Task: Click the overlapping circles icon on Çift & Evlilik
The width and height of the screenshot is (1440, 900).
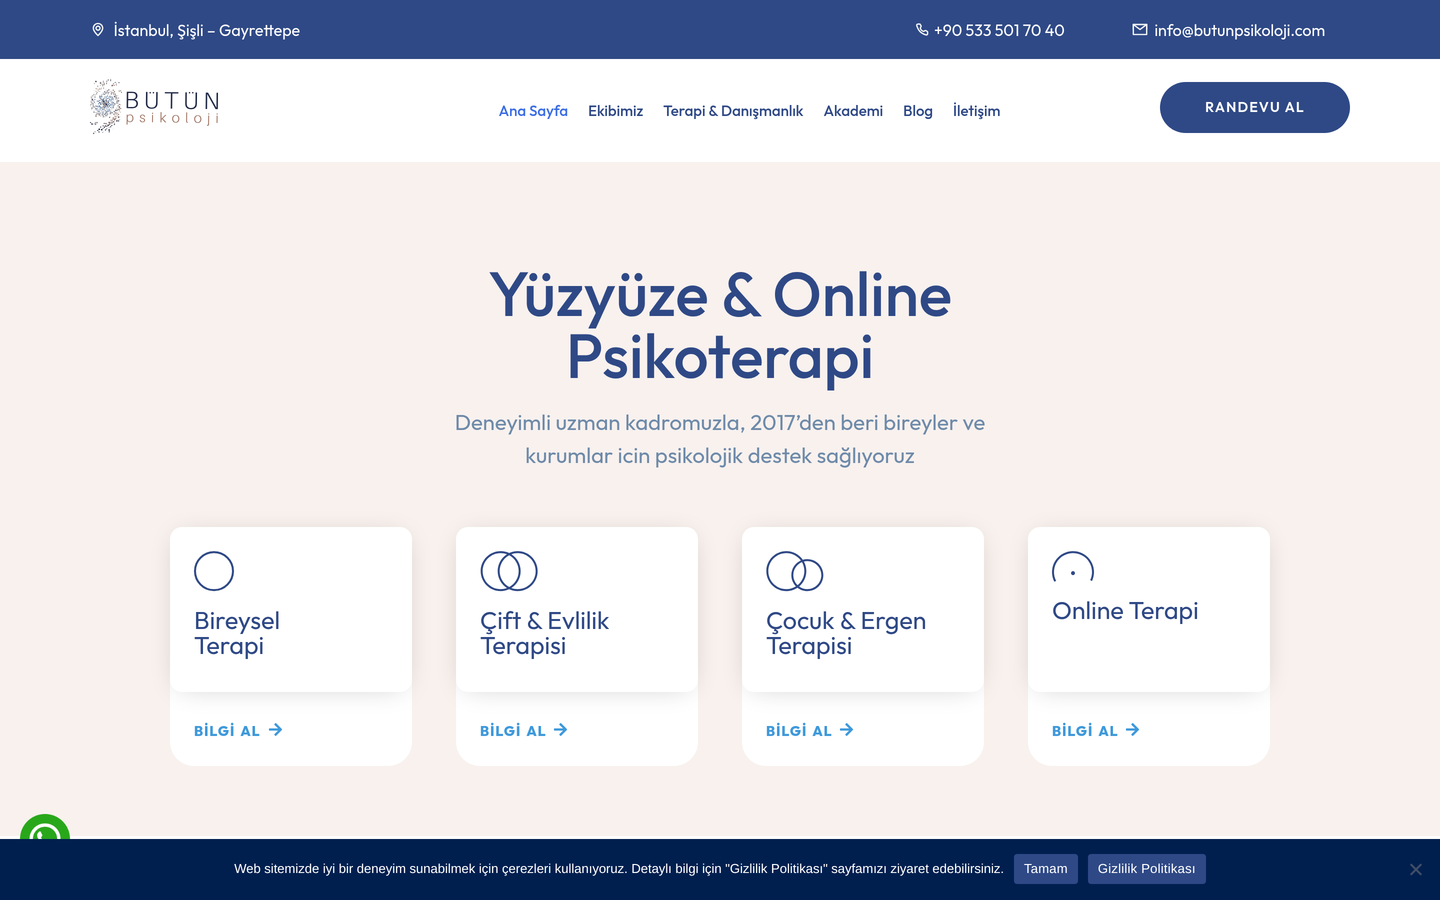Action: [509, 571]
